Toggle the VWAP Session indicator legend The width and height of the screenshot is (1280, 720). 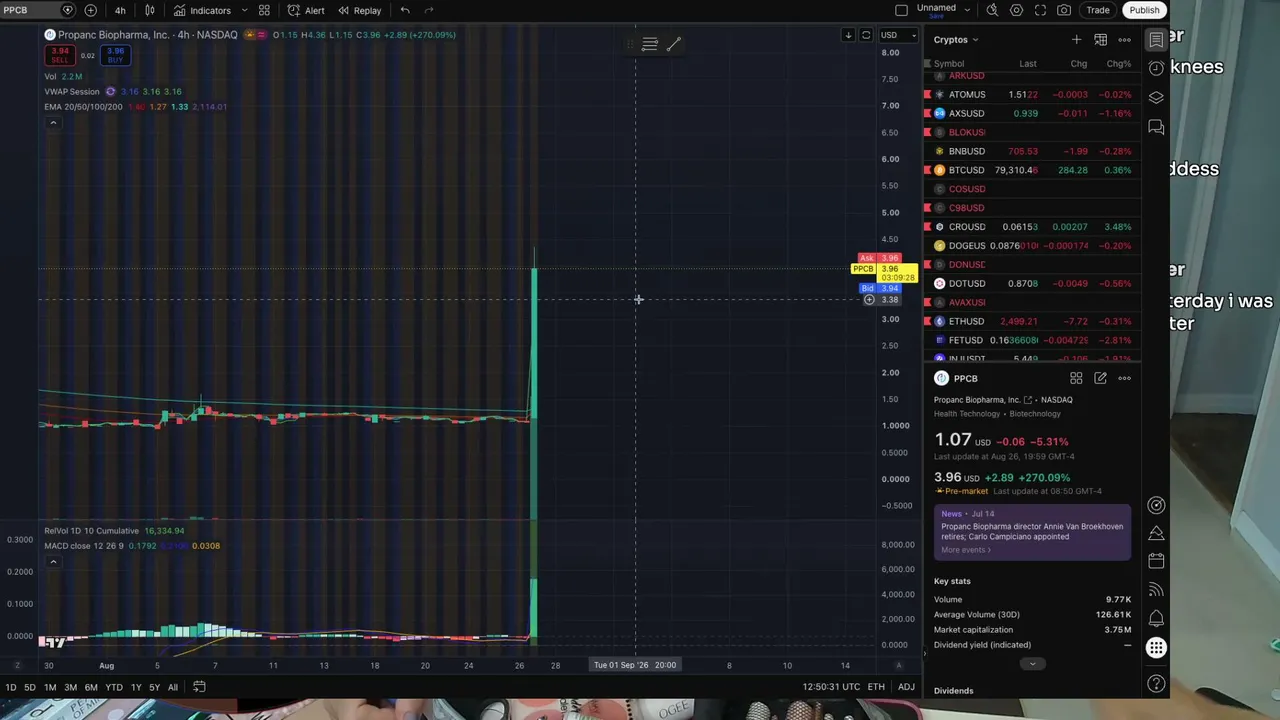coord(72,92)
